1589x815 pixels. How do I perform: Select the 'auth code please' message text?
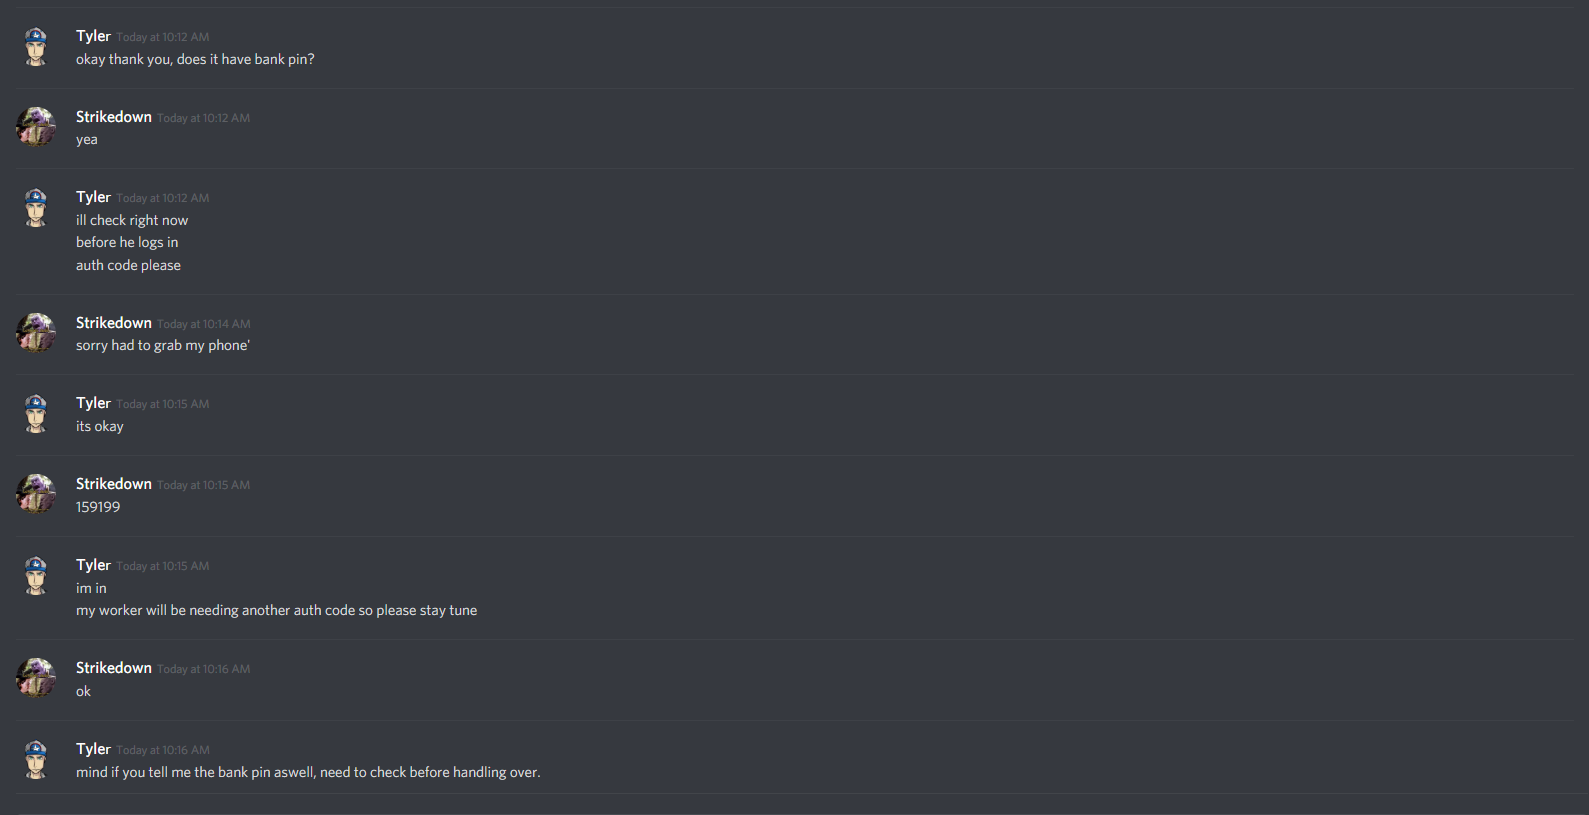pos(128,265)
